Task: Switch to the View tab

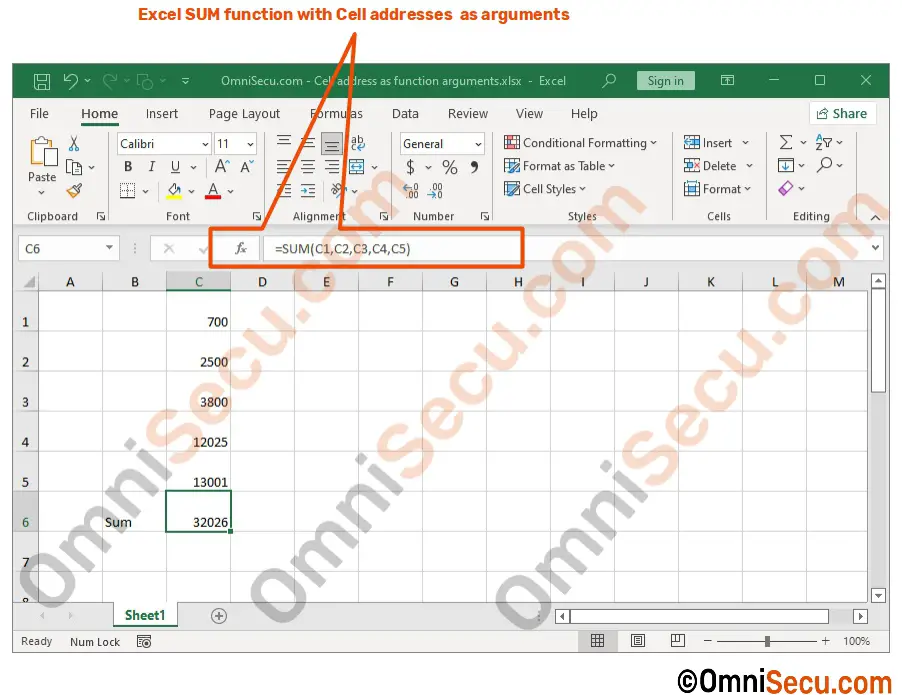Action: coord(529,114)
